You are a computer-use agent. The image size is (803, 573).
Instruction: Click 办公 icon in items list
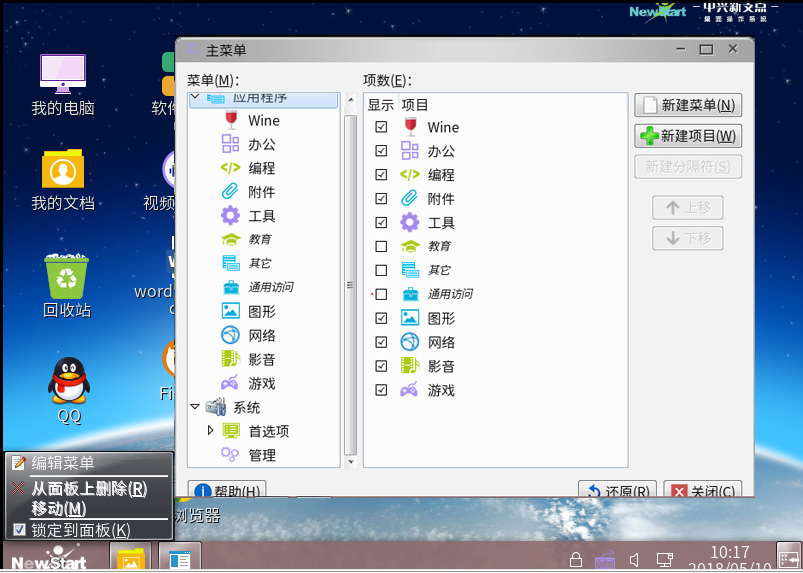[410, 151]
